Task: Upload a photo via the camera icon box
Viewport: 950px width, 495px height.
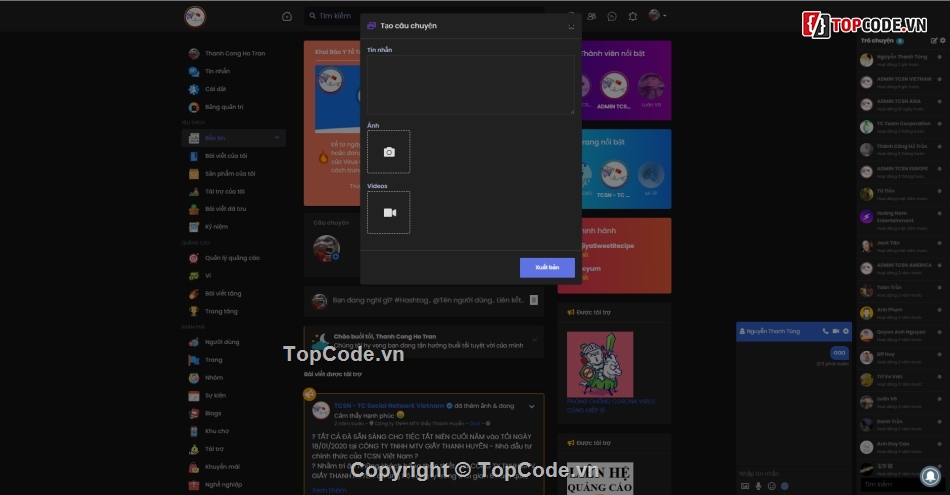Action: (388, 152)
